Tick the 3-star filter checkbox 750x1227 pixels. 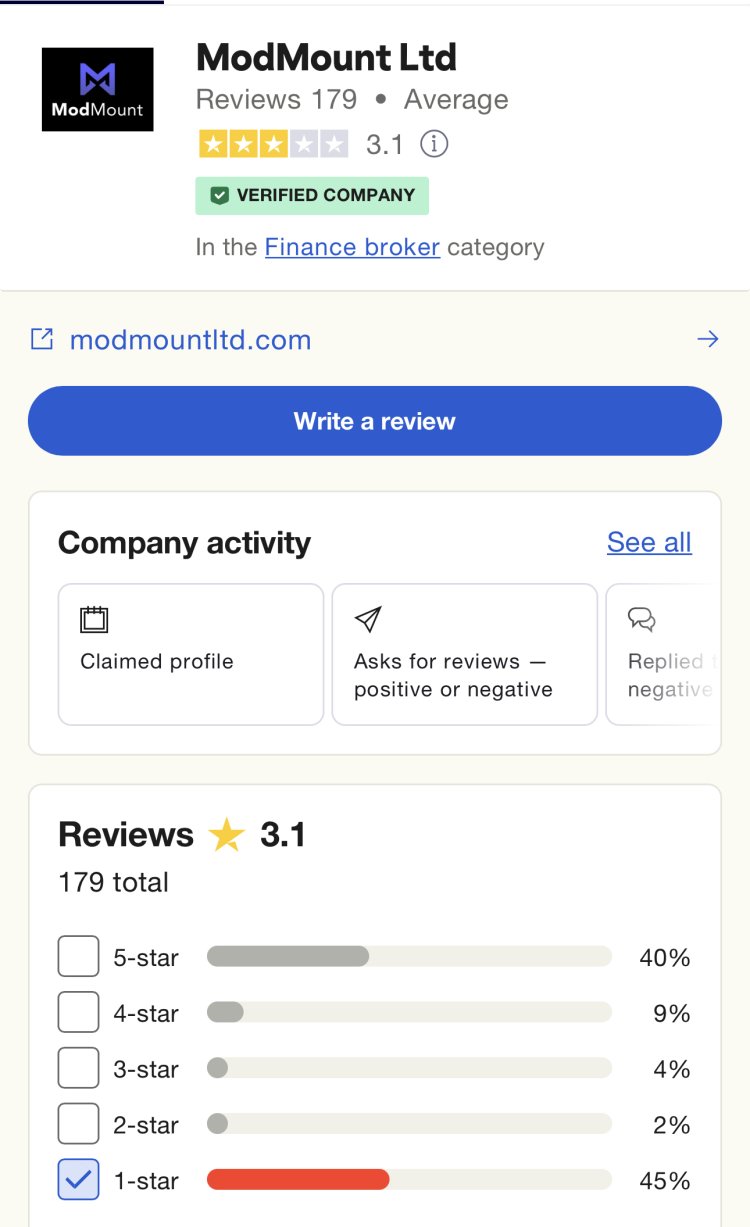(79, 1069)
